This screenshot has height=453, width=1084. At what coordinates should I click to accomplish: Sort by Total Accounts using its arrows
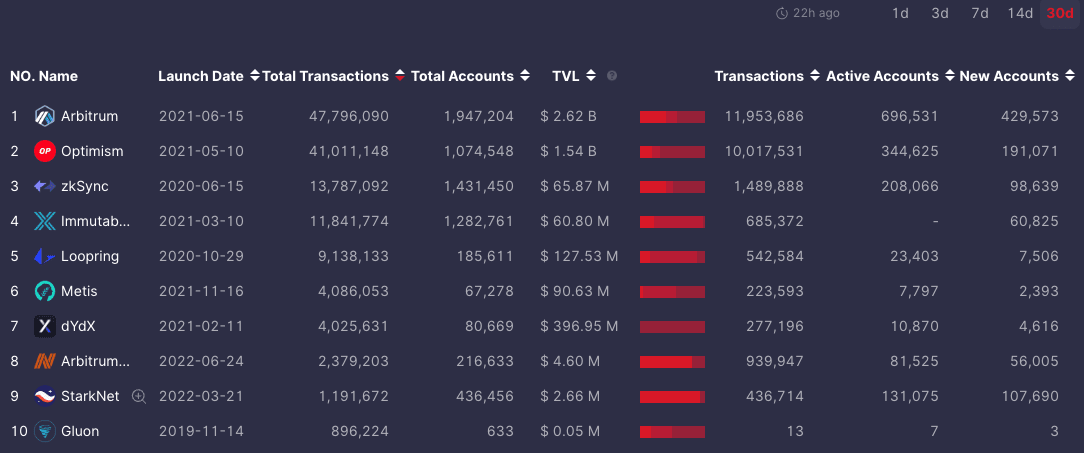point(525,76)
